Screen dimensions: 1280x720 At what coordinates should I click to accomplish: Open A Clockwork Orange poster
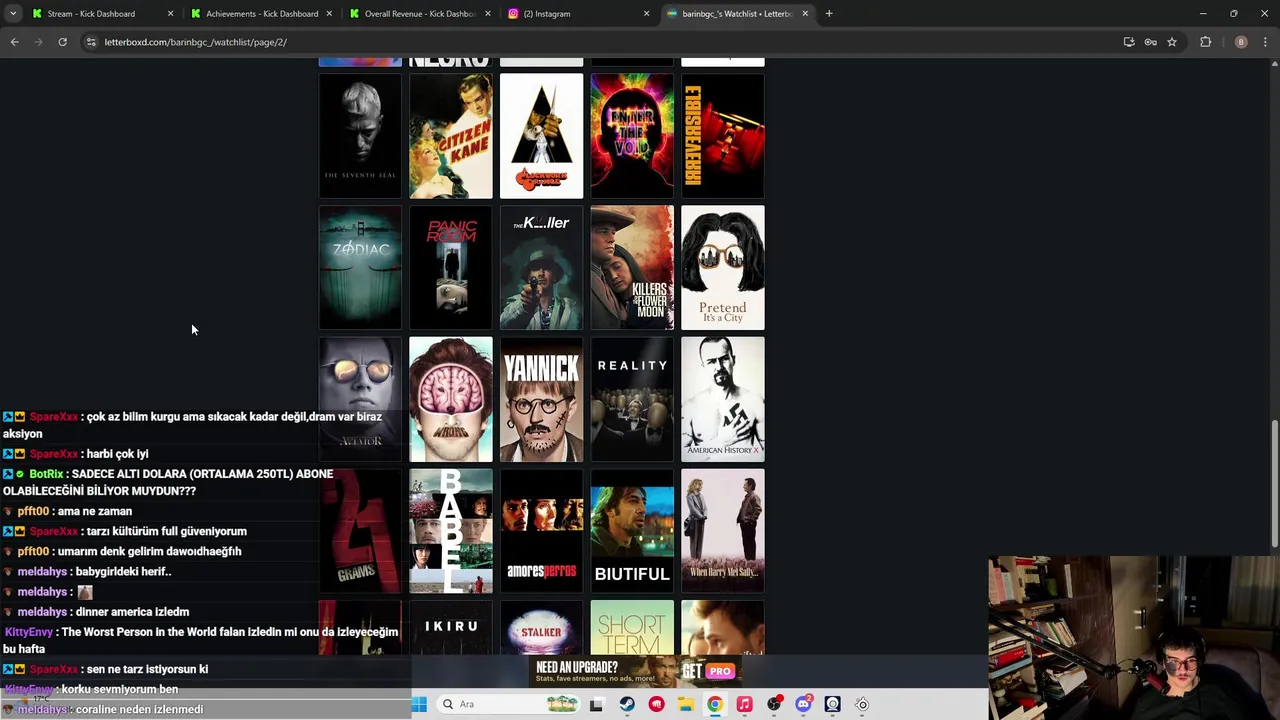pos(541,136)
